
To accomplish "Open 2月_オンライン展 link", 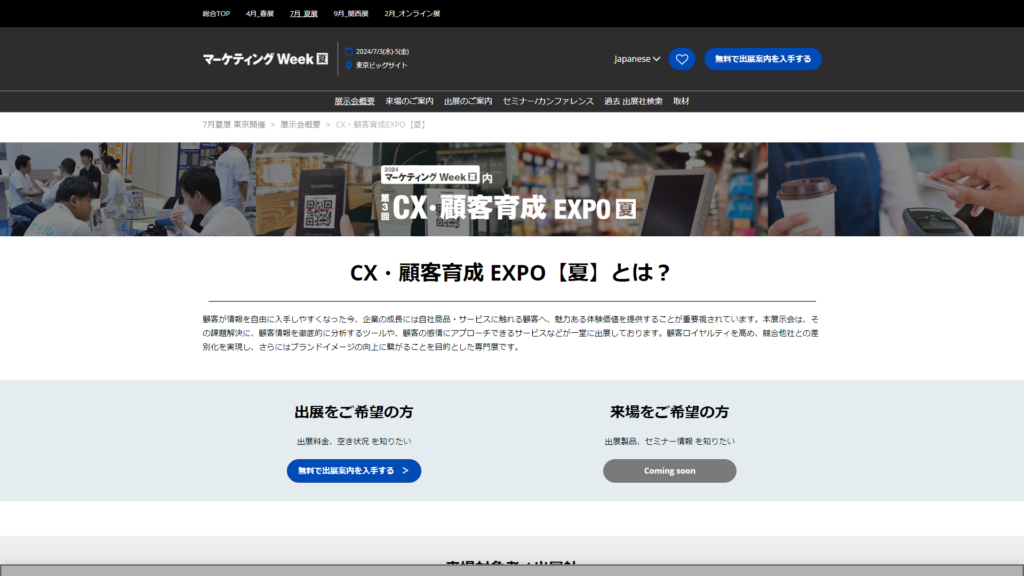I will [412, 14].
